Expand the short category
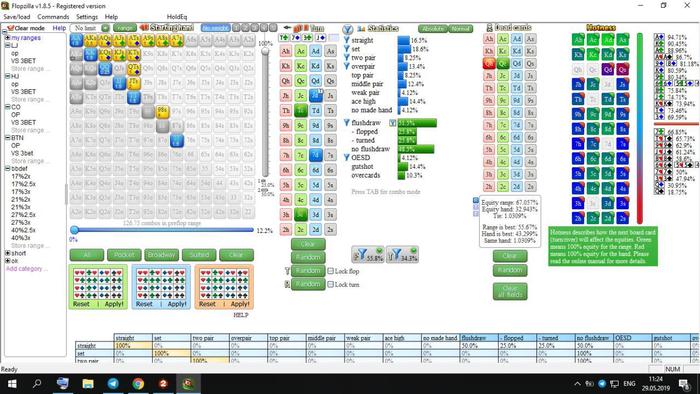Viewport: 700px width, 394px height. point(7,253)
